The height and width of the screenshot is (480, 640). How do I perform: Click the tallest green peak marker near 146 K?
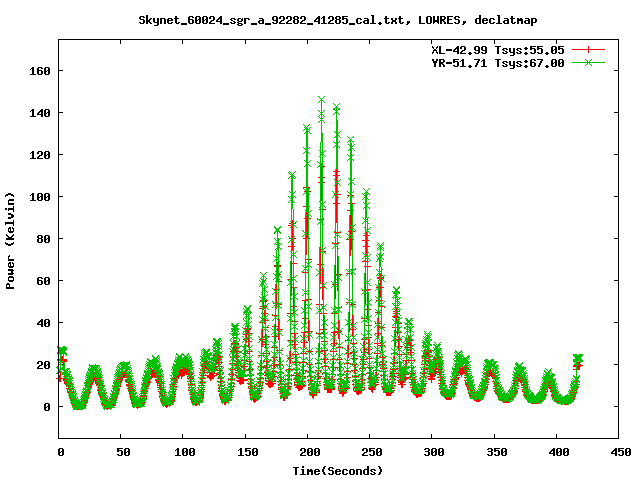322,100
